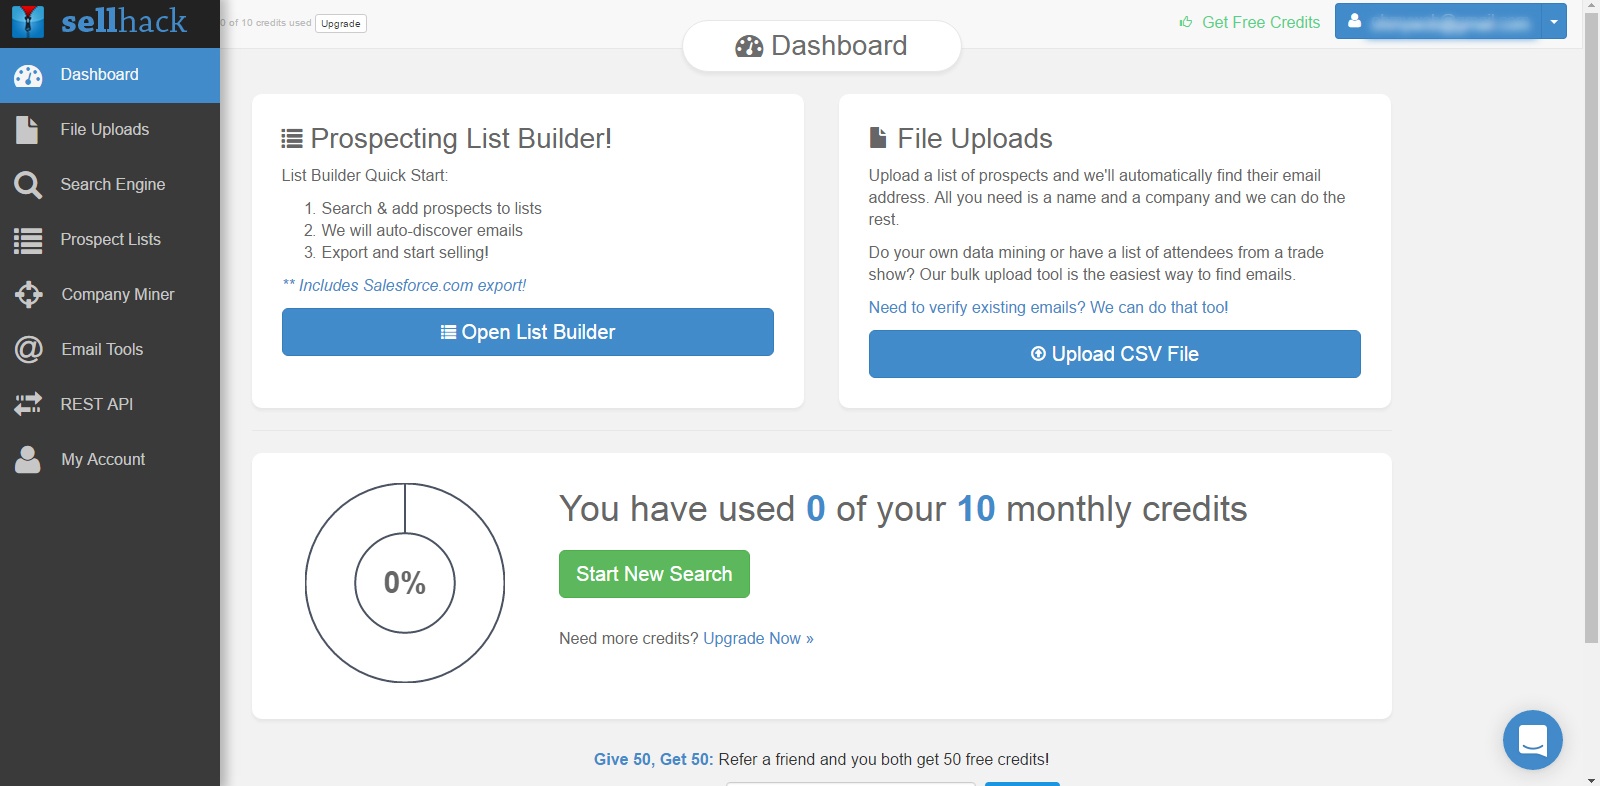Viewport: 1600px width, 786px height.
Task: Click the Search Engine magnifier icon
Action: (28, 185)
